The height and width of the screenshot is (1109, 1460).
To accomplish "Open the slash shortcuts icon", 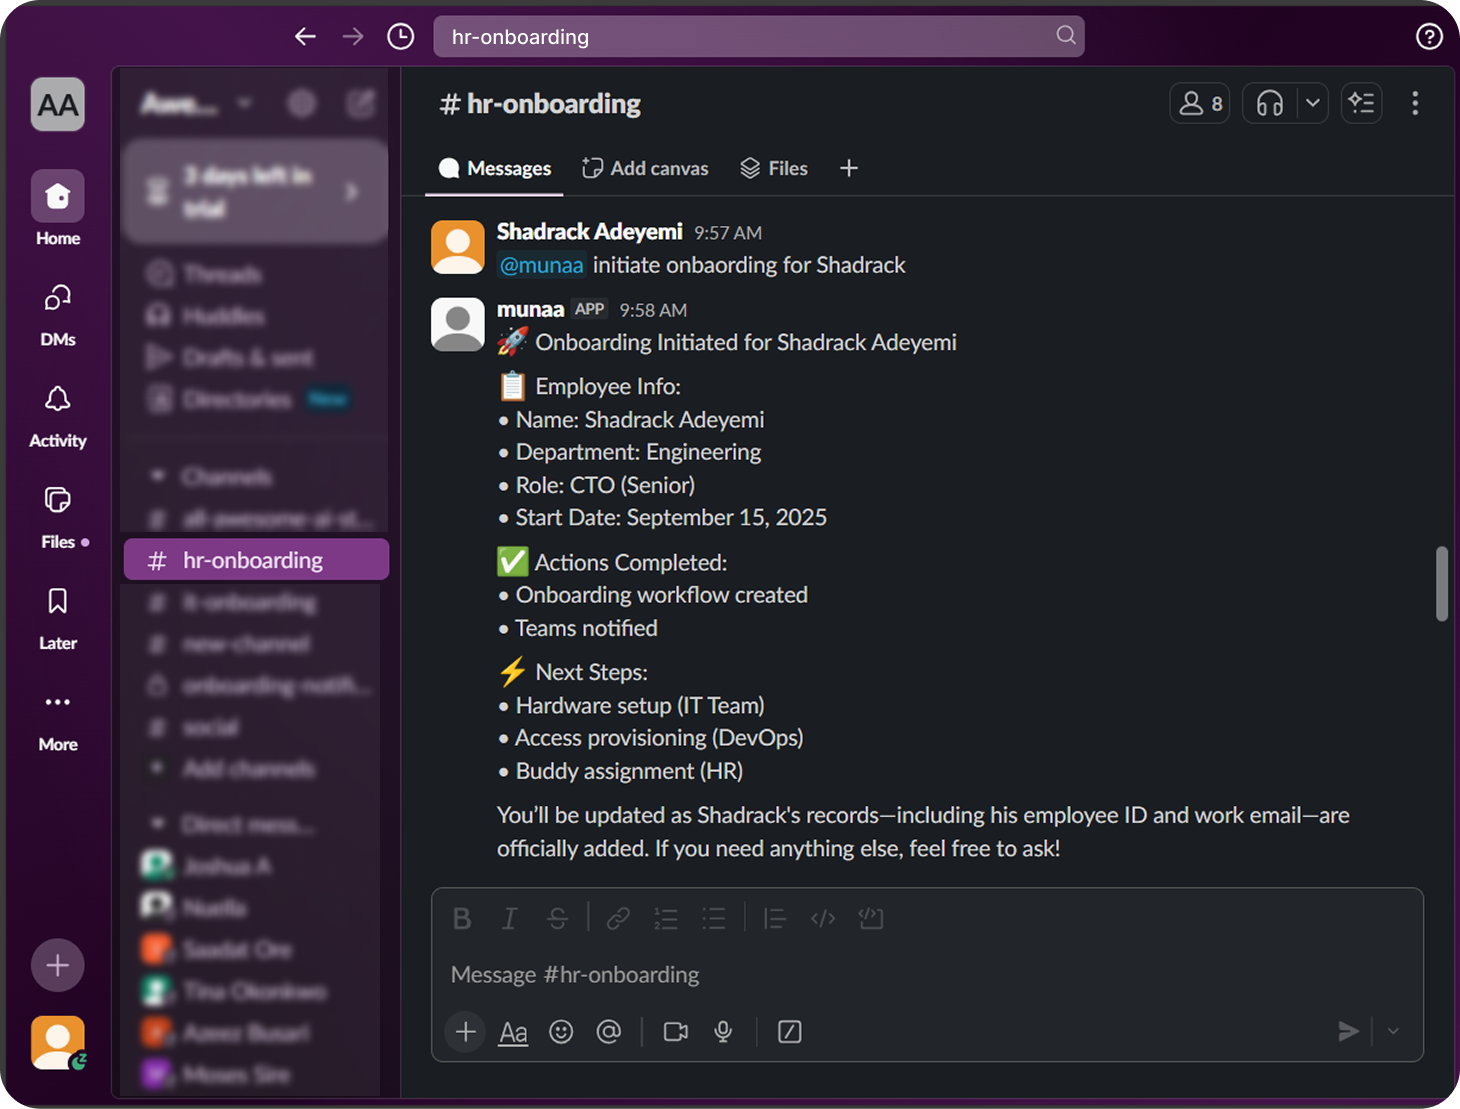I will pos(790,1032).
